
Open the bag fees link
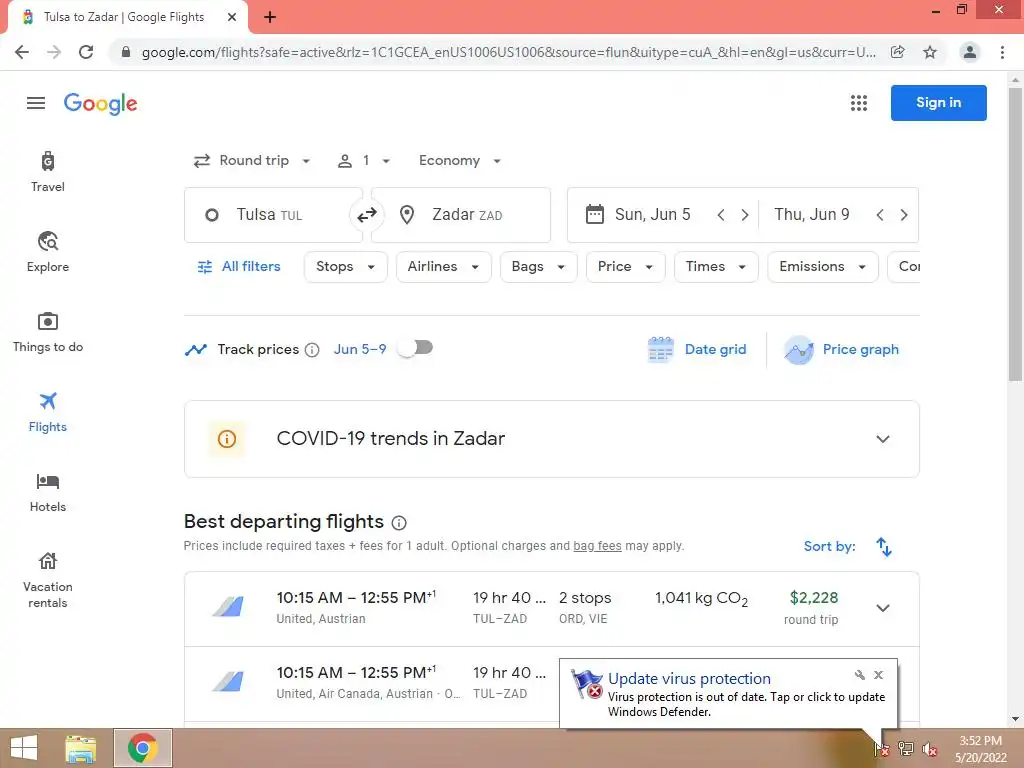pyautogui.click(x=597, y=546)
